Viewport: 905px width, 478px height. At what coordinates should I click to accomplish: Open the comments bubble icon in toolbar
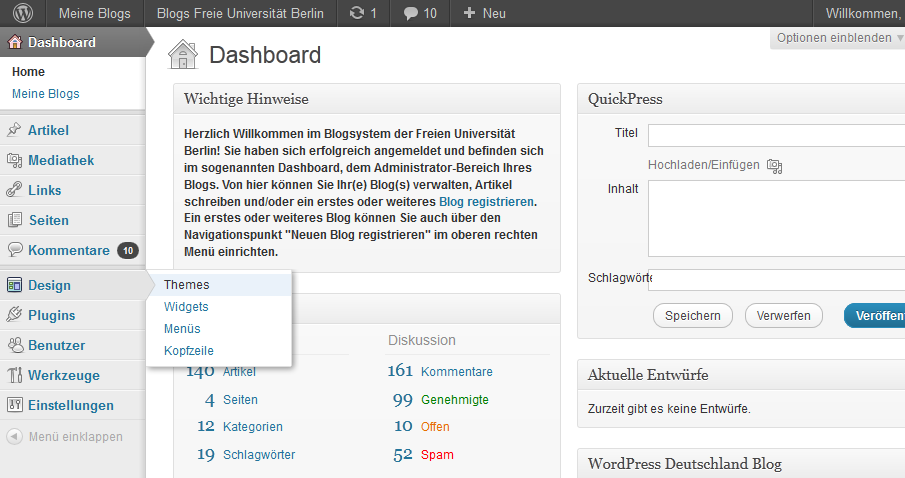point(411,14)
